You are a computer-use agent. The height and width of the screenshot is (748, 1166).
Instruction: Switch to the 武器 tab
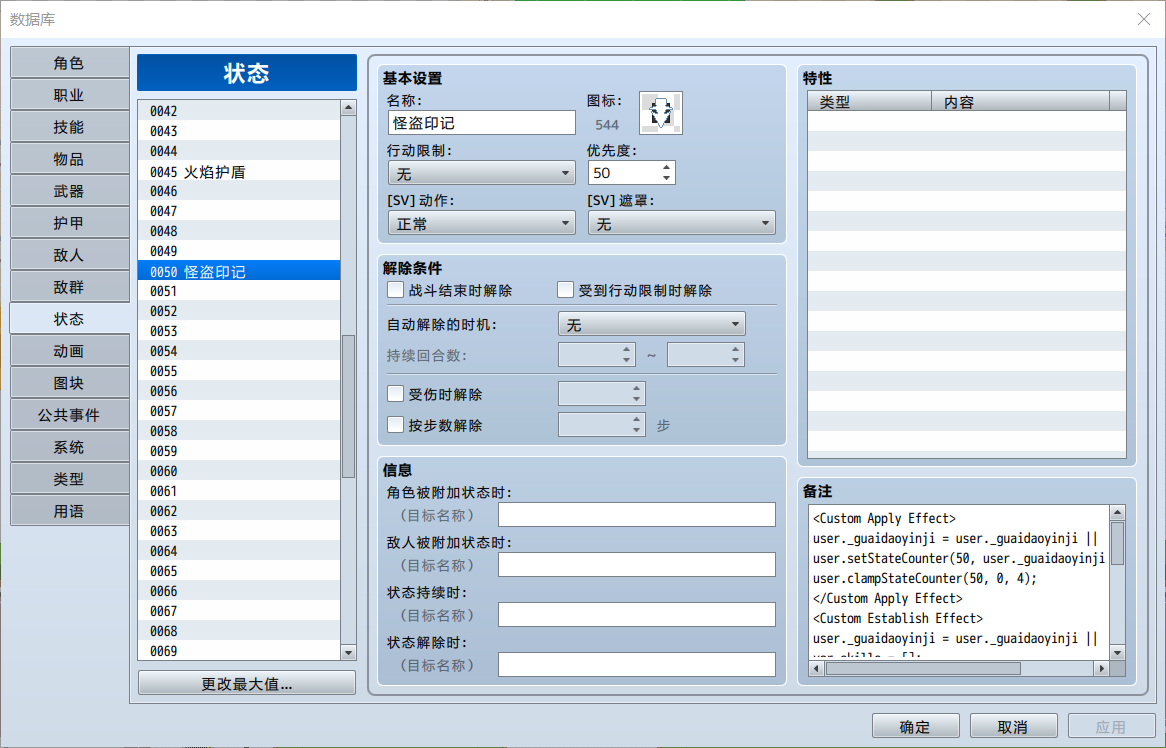69,191
